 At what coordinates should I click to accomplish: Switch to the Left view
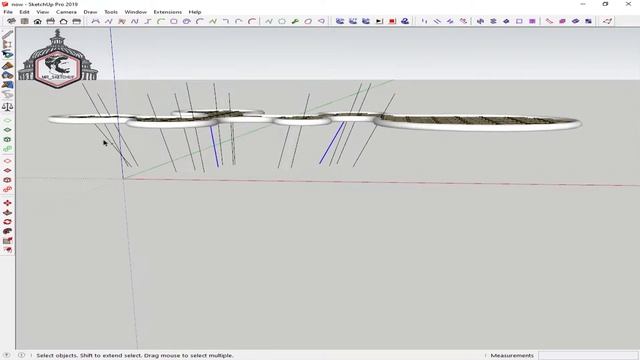pyautogui.click(x=77, y=21)
